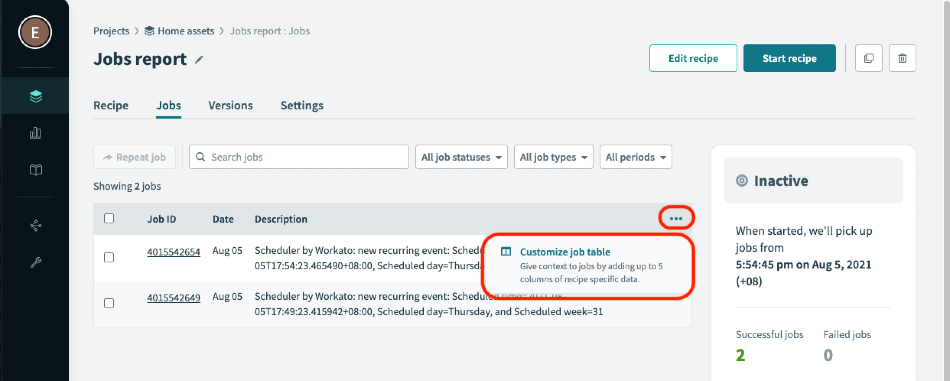The image size is (950, 381).
Task: Click the Job ID column header
Action: 162,219
